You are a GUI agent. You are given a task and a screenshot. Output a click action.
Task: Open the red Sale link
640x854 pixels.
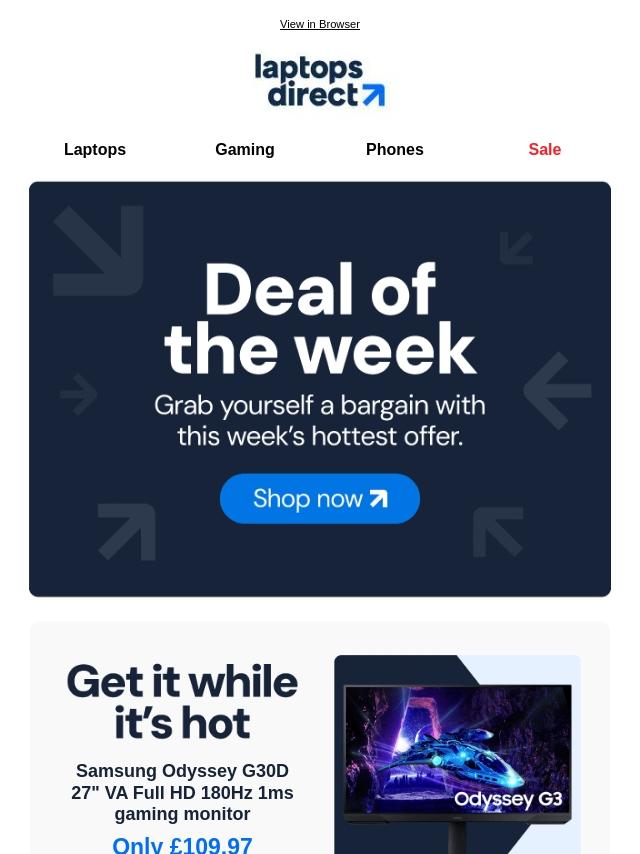coord(545,149)
